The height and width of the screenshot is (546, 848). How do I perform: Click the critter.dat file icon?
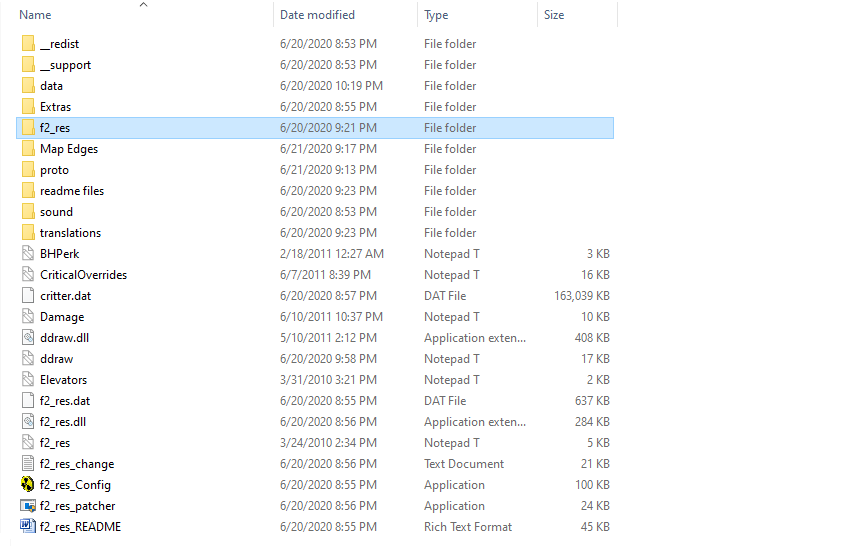pos(28,296)
